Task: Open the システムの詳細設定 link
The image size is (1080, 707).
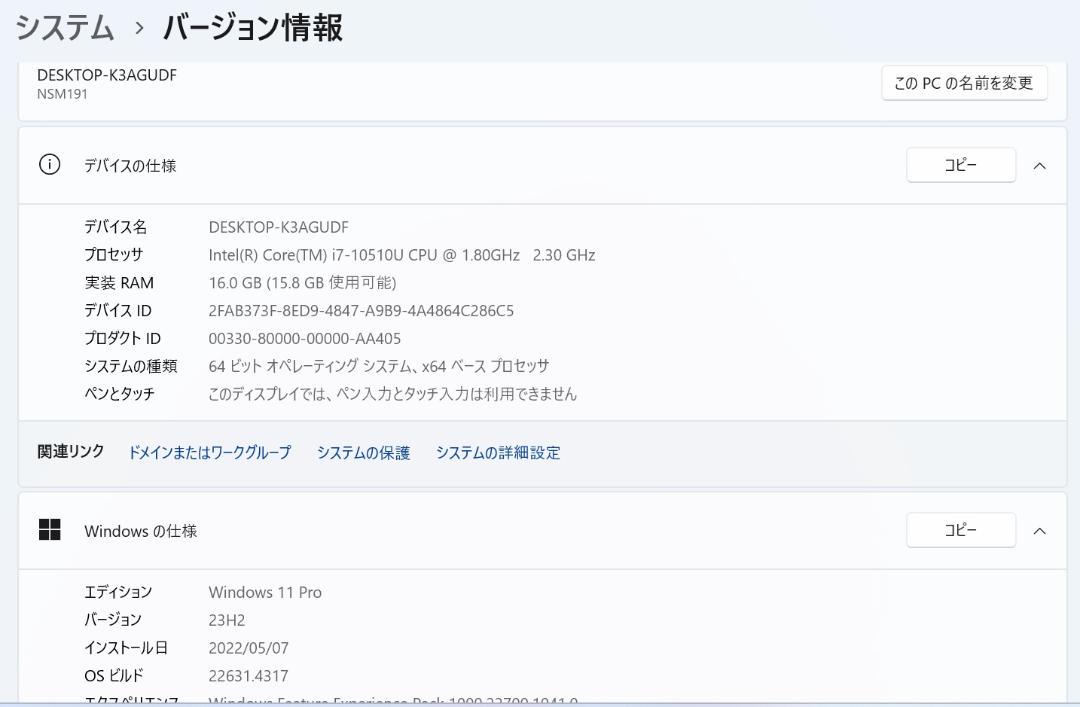Action: coord(498,452)
